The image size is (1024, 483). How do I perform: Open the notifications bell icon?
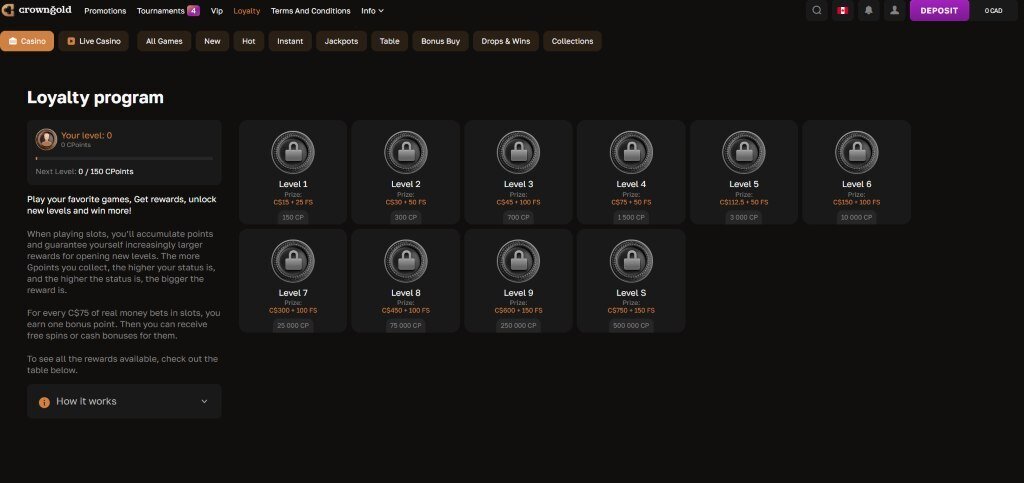point(869,11)
